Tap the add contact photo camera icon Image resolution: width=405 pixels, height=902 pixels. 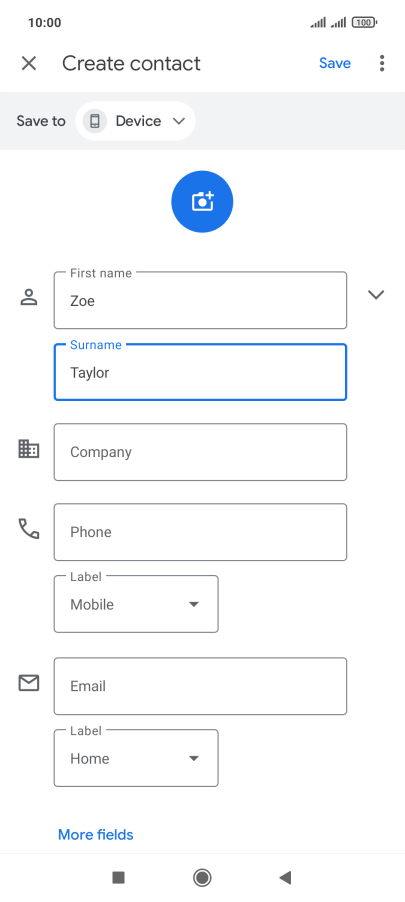coord(202,201)
